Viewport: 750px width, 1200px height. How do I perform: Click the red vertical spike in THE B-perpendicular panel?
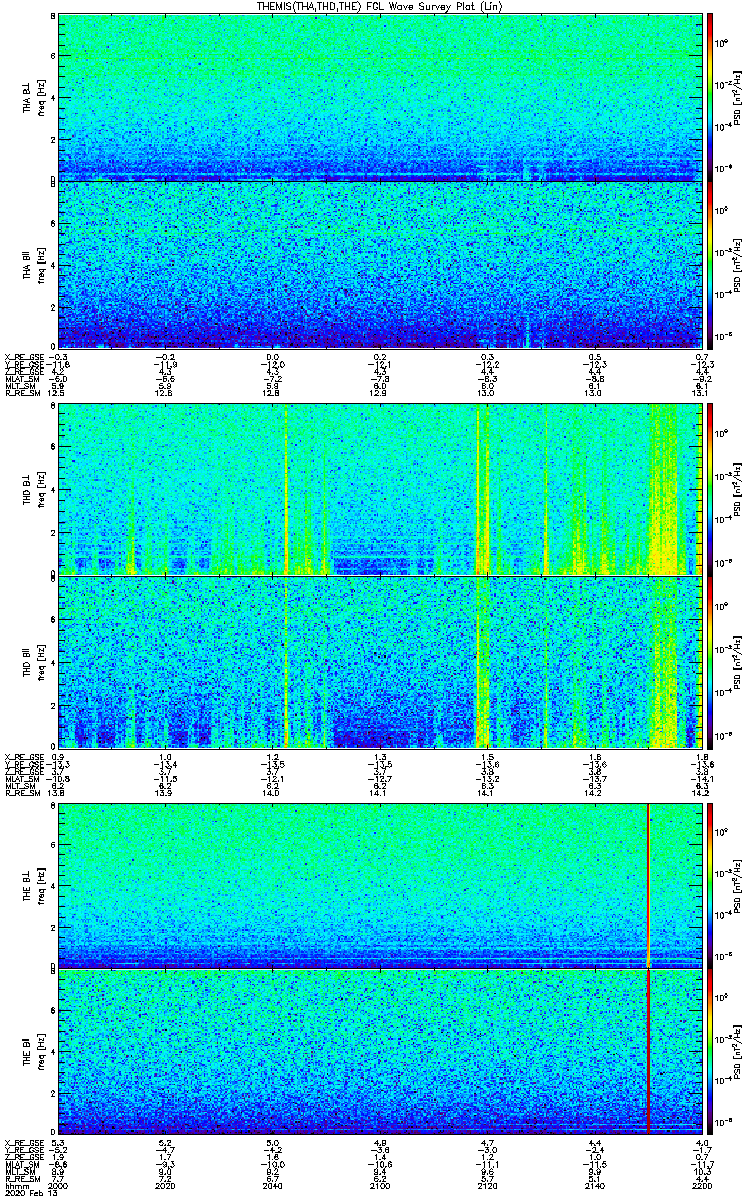(649, 885)
